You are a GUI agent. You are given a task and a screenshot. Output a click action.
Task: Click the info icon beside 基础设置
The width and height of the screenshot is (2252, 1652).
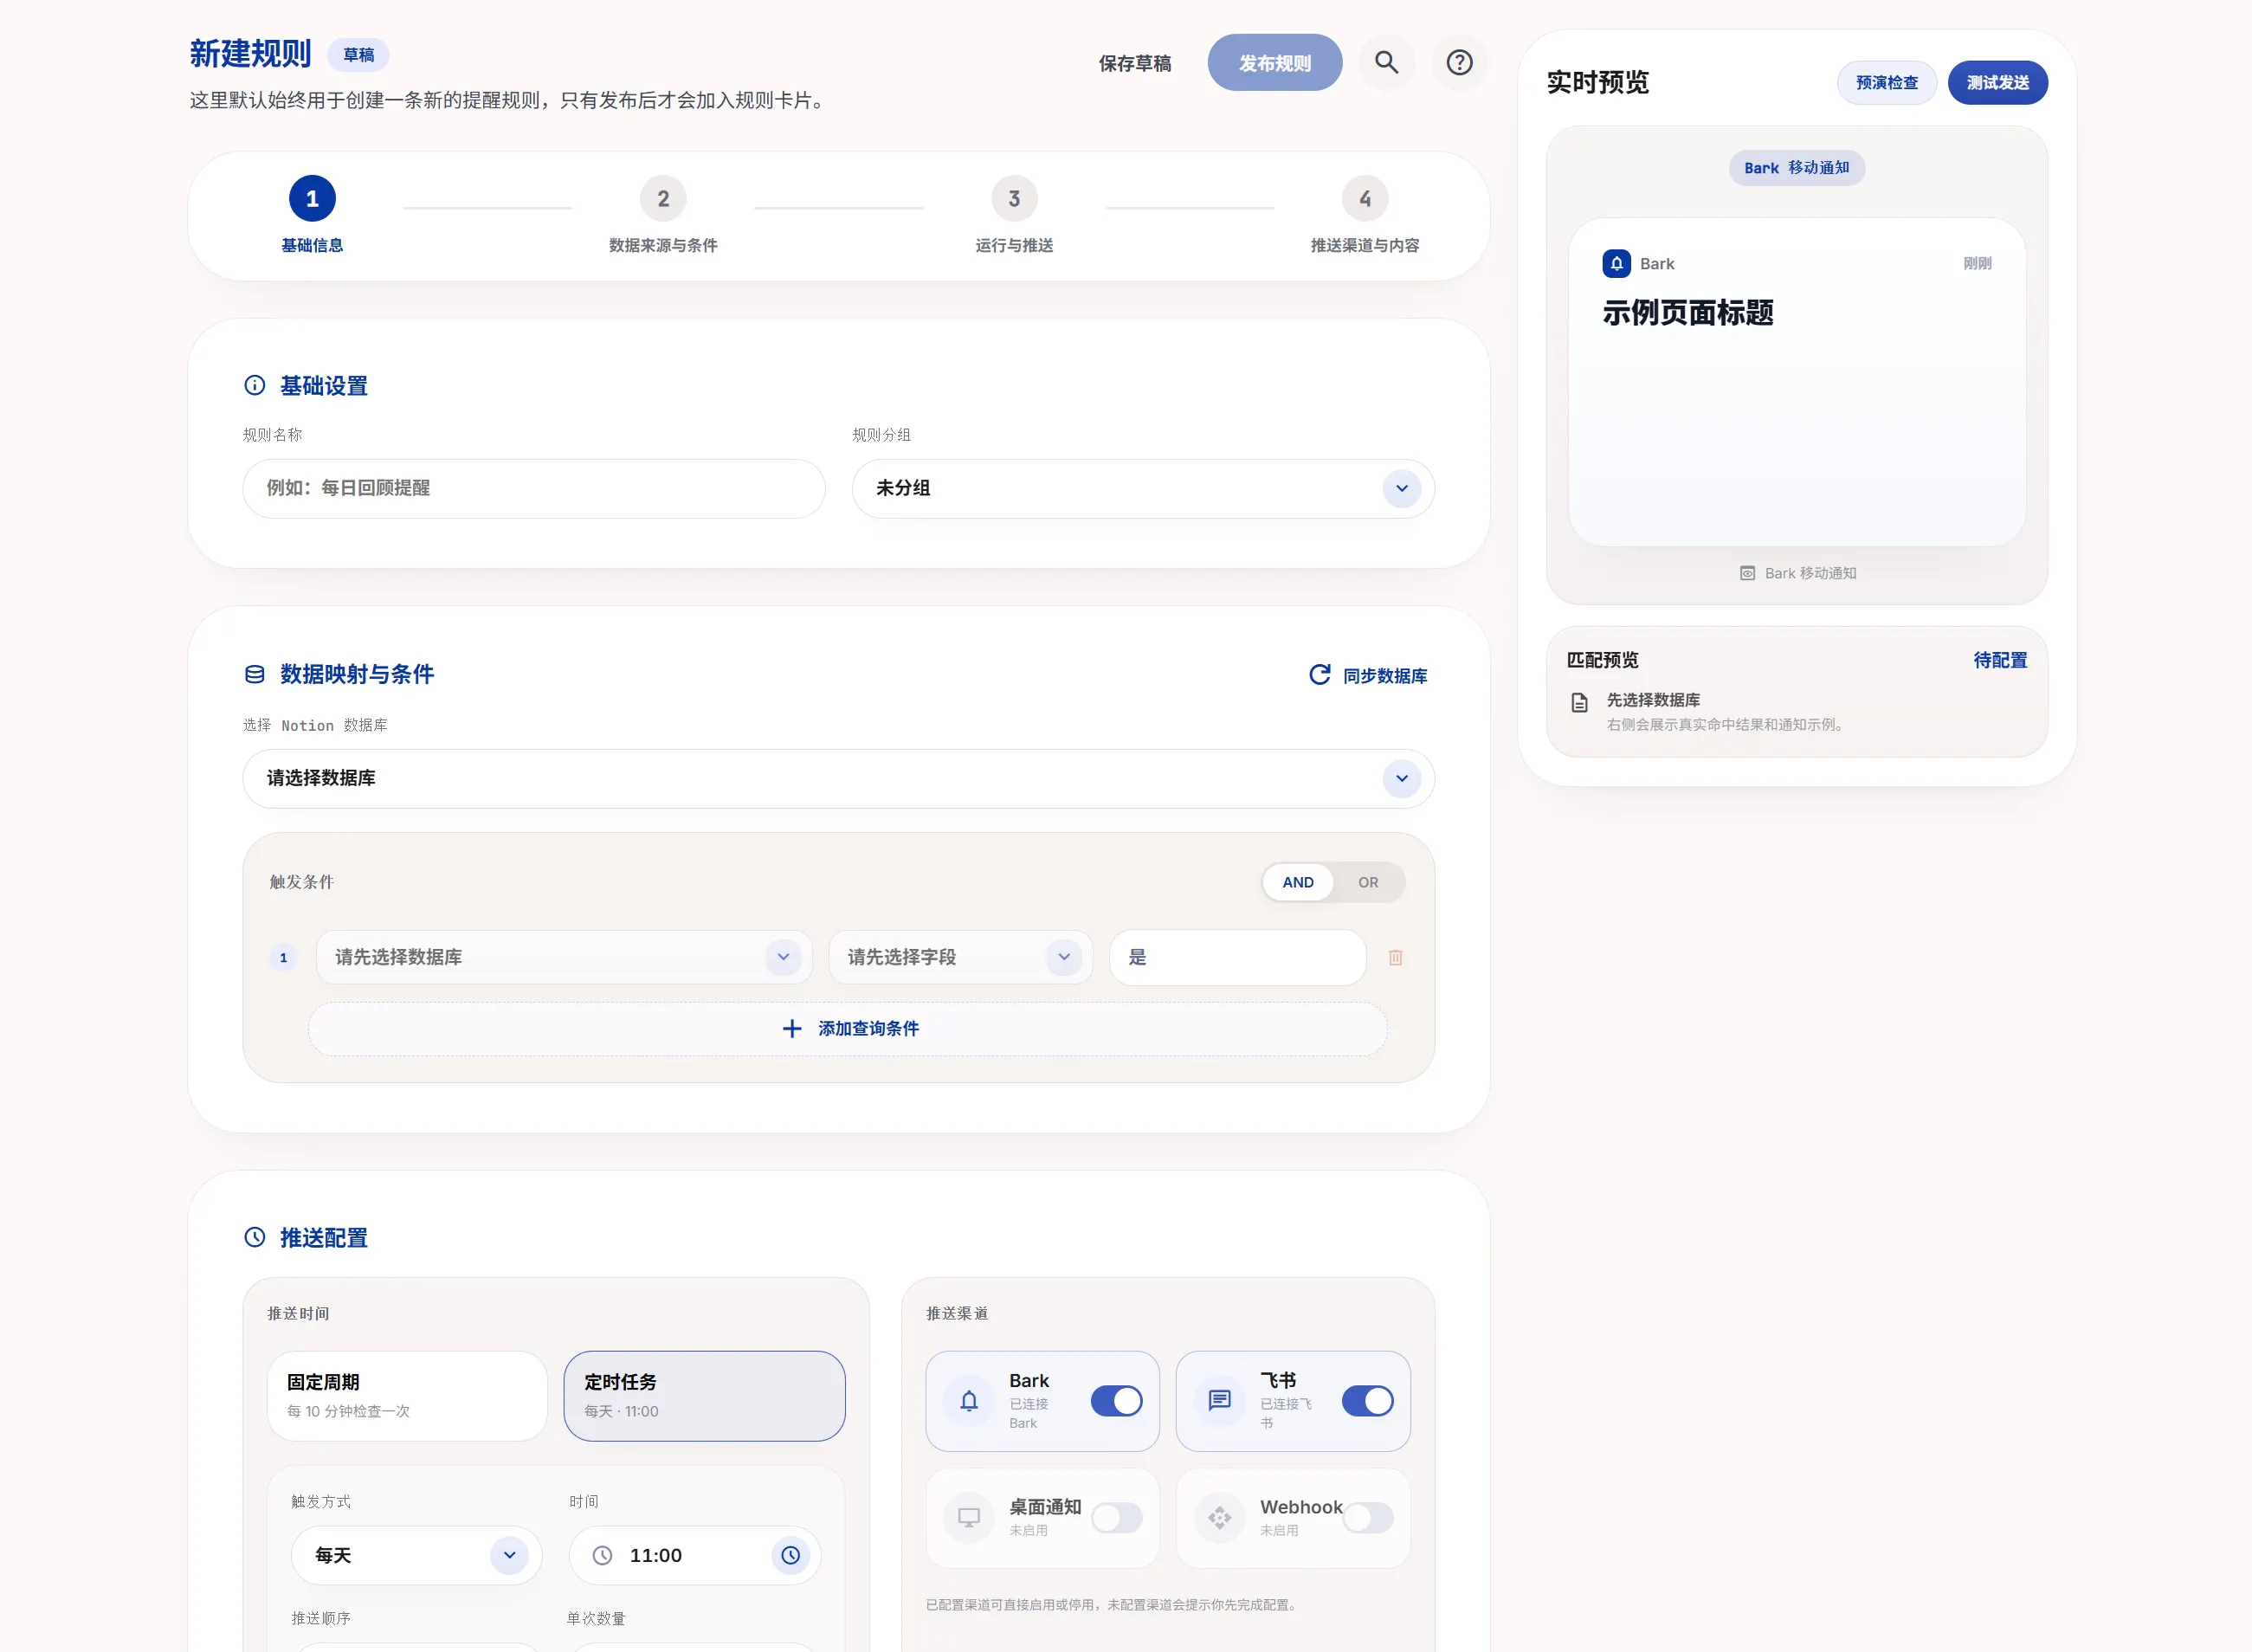click(x=255, y=386)
